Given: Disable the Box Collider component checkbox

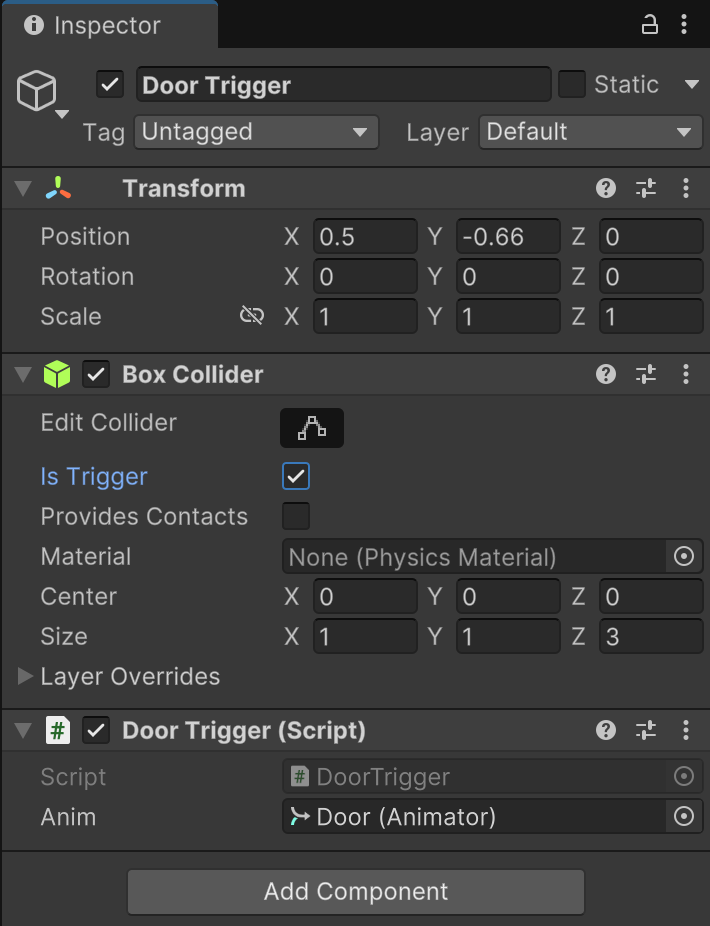Looking at the screenshot, I should pyautogui.click(x=96, y=374).
